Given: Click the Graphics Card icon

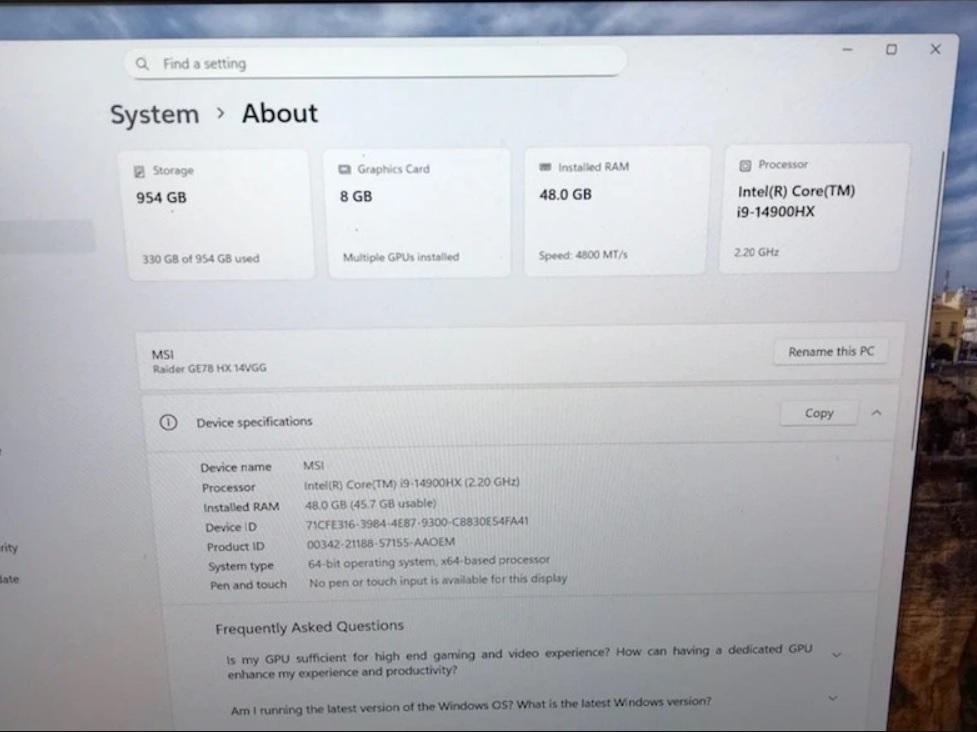Looking at the screenshot, I should (x=345, y=170).
